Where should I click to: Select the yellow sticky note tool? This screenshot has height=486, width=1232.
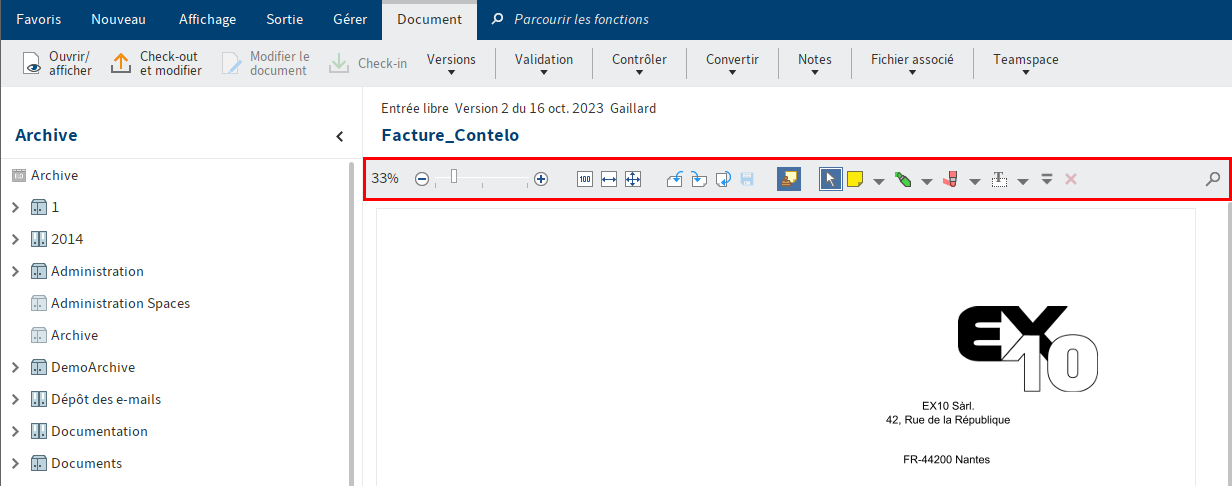[x=855, y=179]
